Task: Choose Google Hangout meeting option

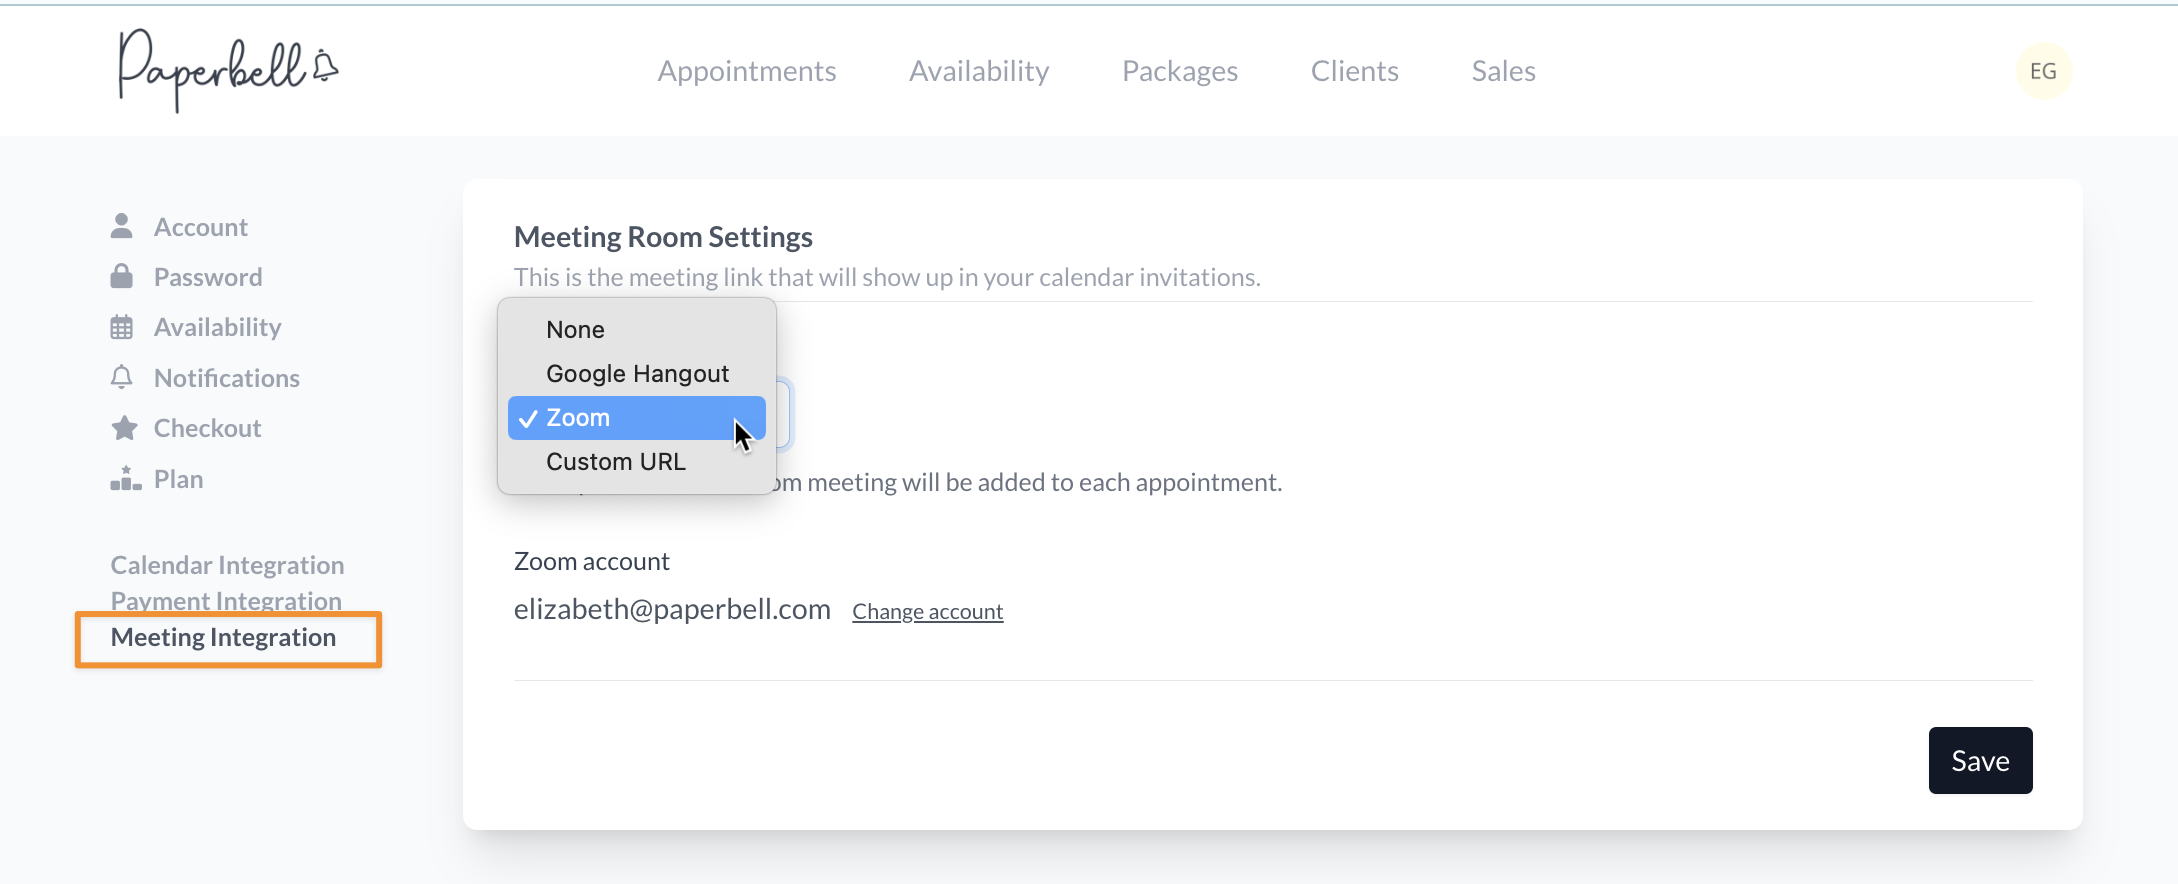Action: (637, 374)
